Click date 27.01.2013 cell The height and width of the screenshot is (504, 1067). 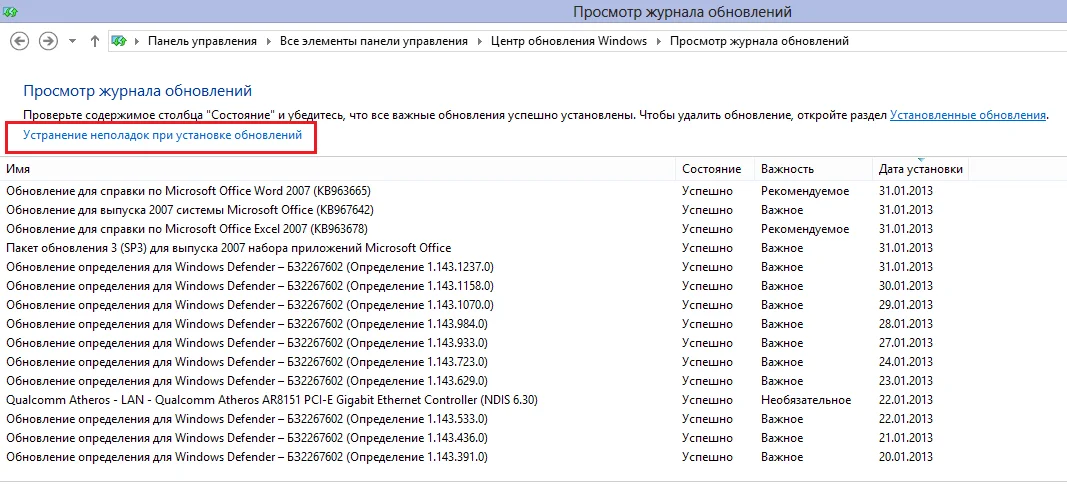click(906, 343)
